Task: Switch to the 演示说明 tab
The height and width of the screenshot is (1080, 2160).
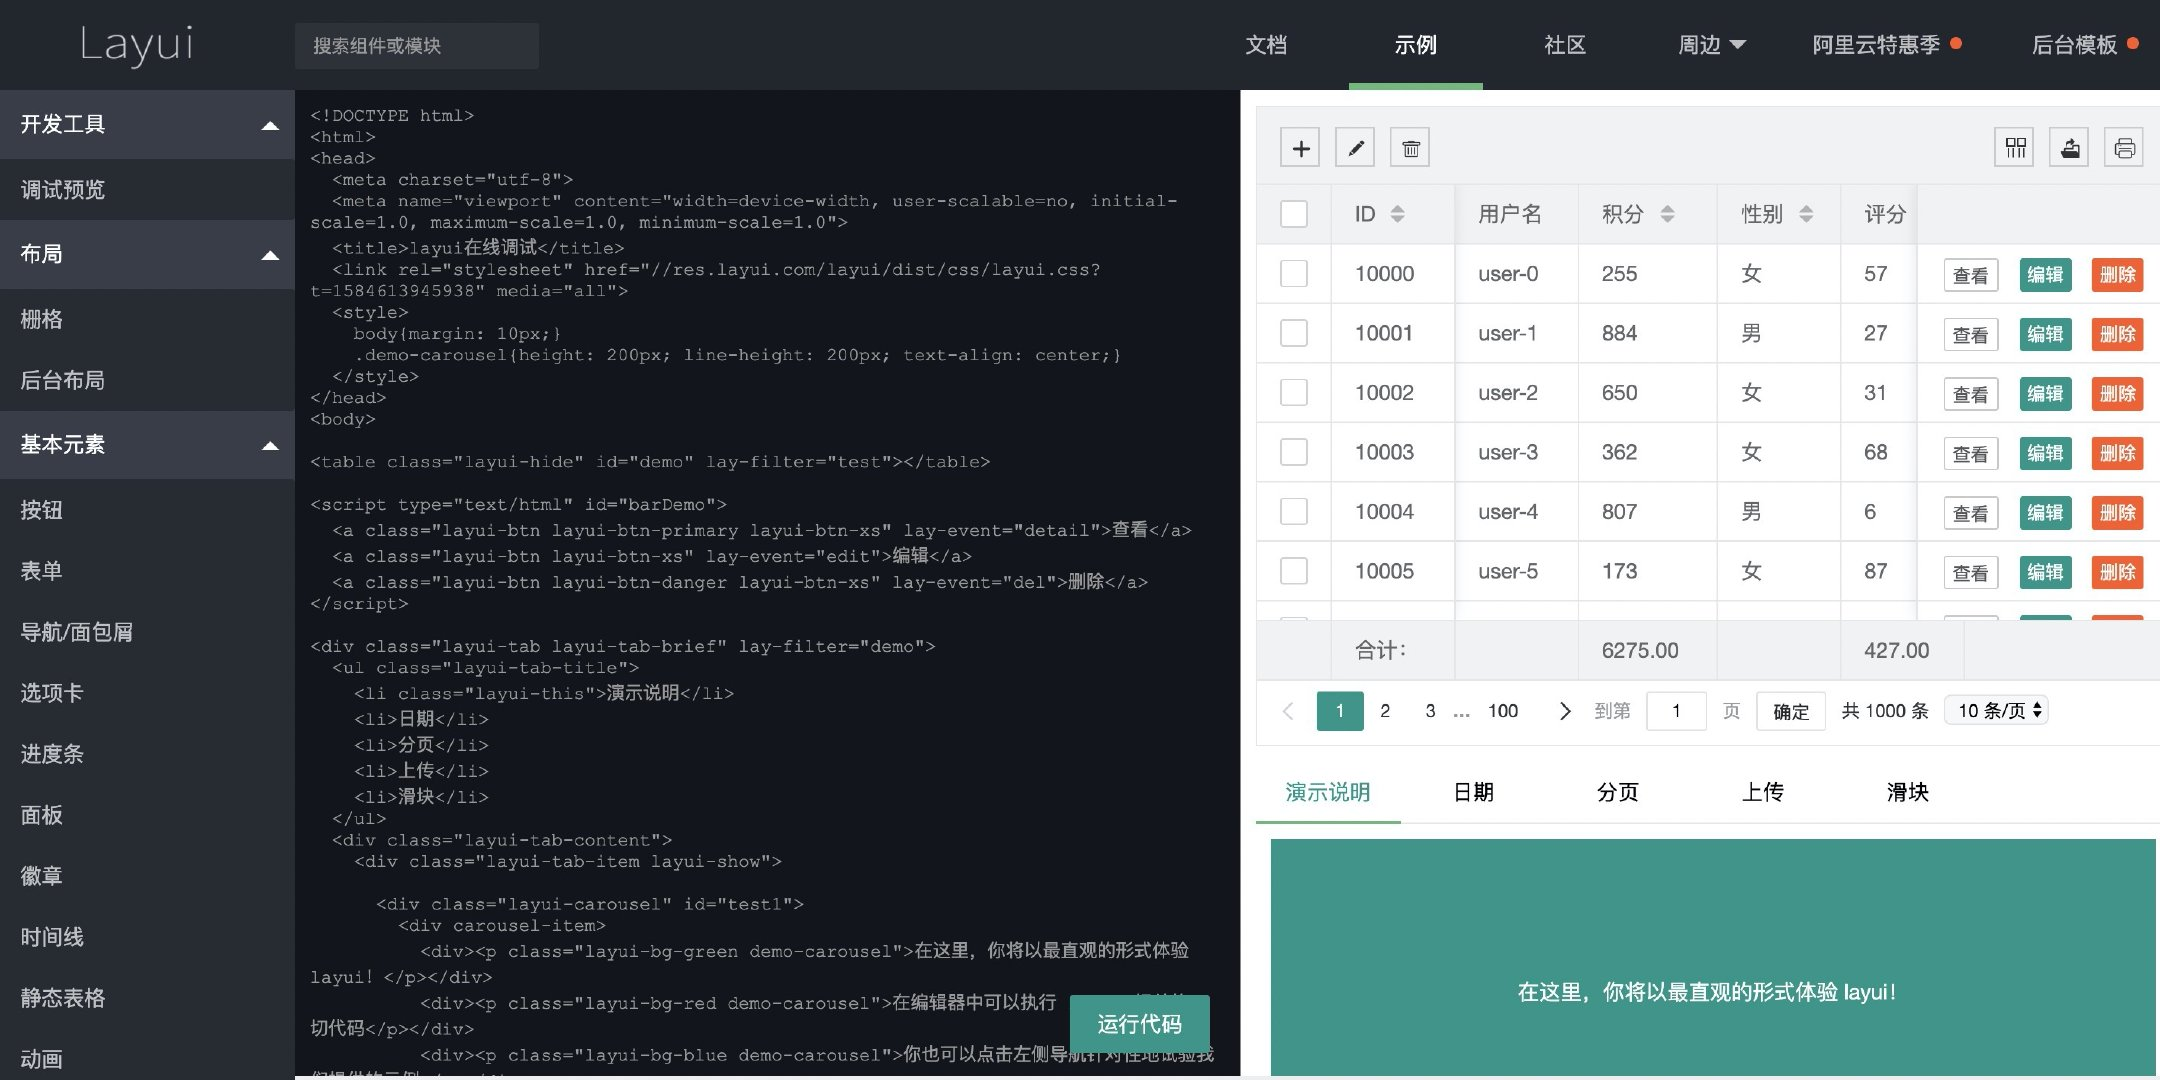Action: pyautogui.click(x=1328, y=793)
